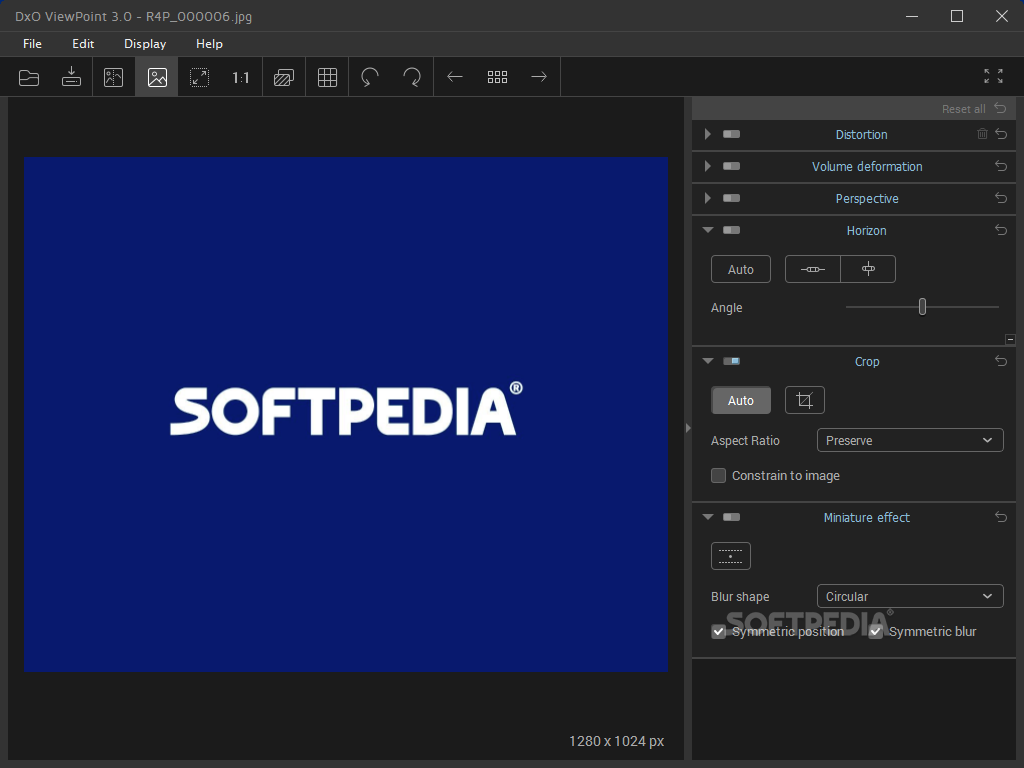This screenshot has width=1024, height=768.
Task: Set zoom to 1:1
Action: [x=240, y=78]
